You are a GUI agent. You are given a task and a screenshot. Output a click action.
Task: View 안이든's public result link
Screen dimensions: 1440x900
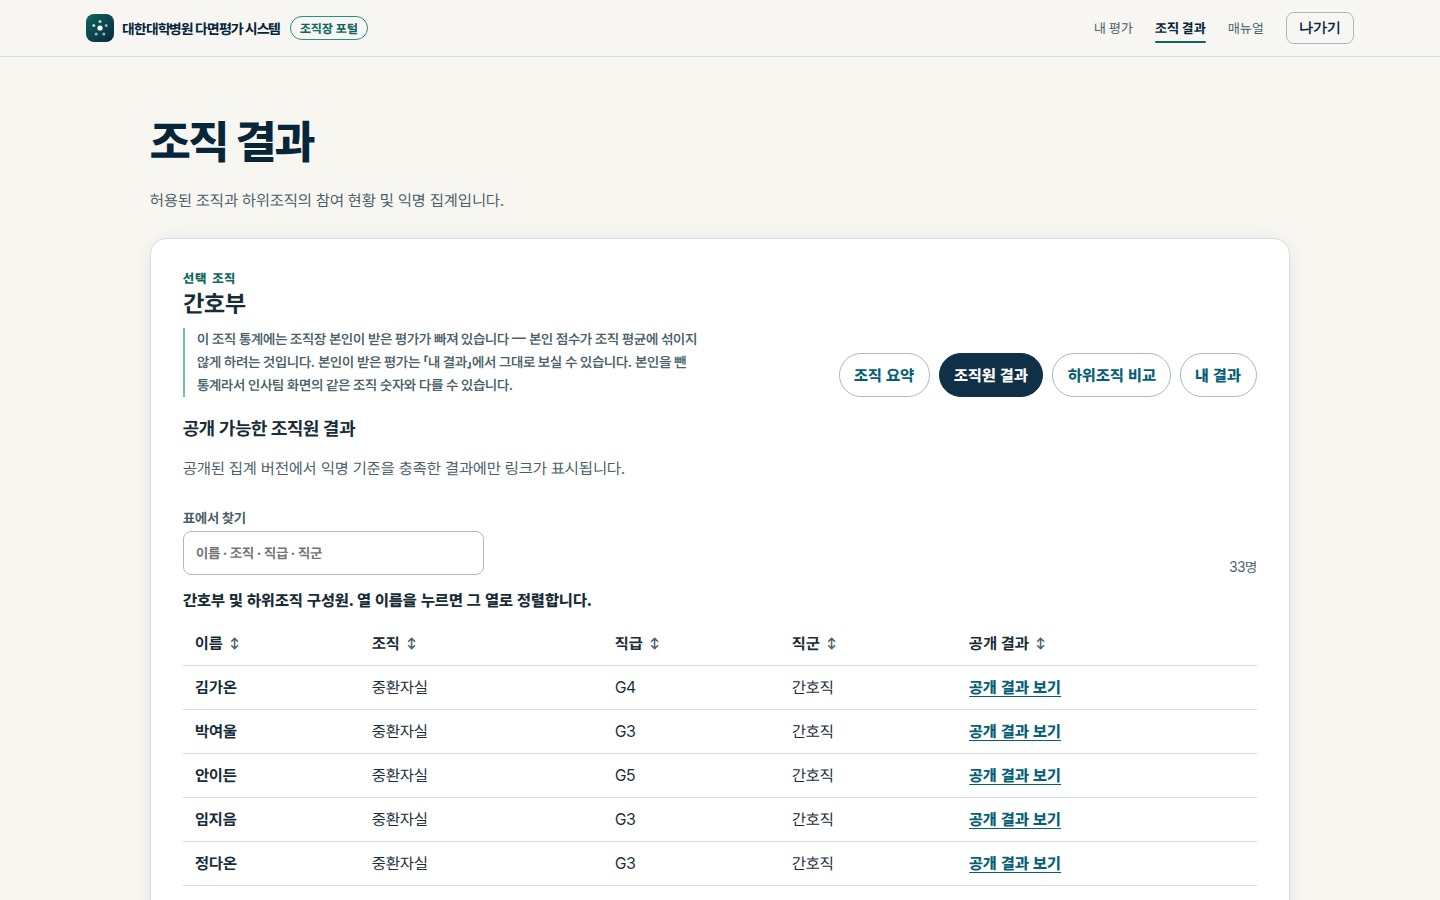pyautogui.click(x=1014, y=776)
